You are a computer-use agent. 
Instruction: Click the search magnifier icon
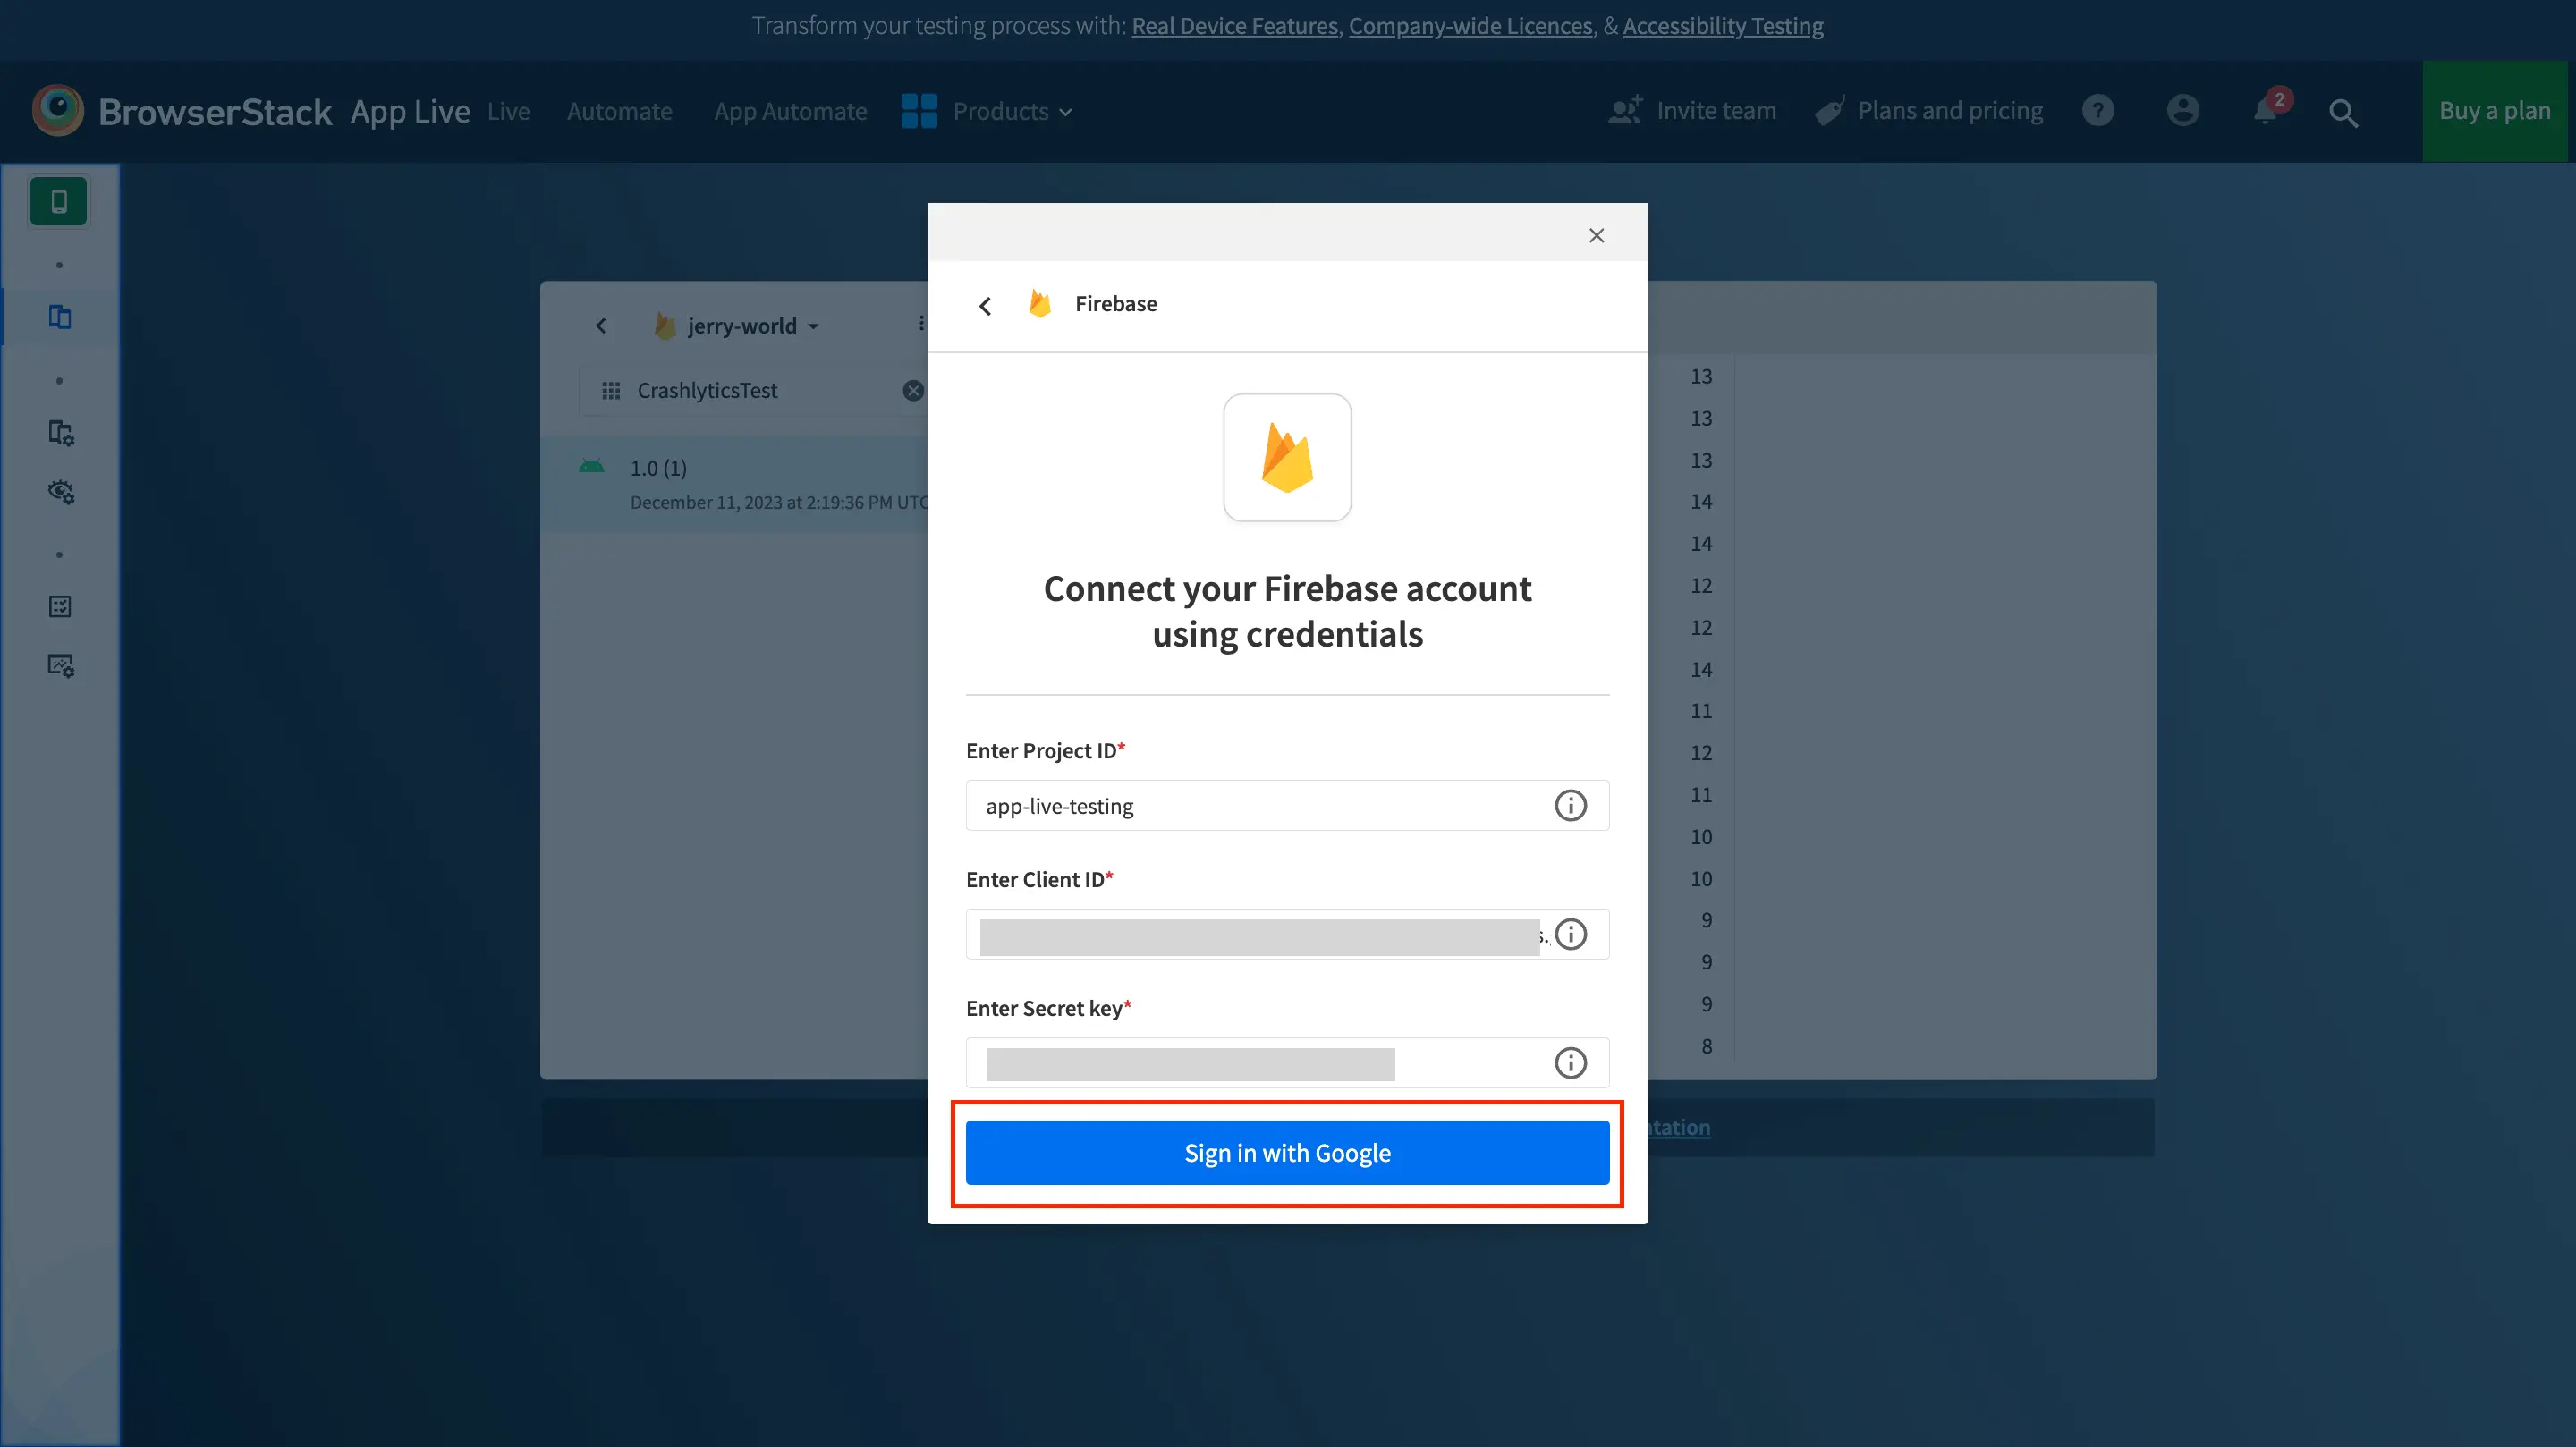point(2343,112)
